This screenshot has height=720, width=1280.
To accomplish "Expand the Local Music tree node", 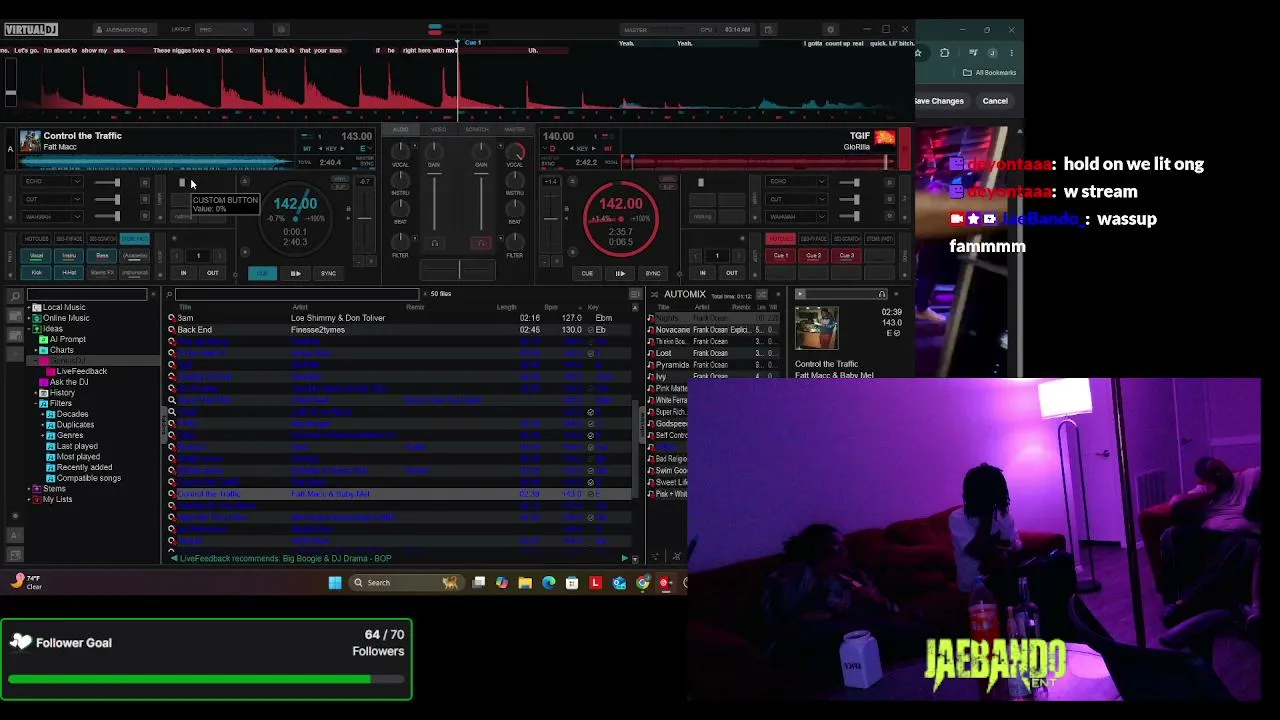I will pos(29,307).
